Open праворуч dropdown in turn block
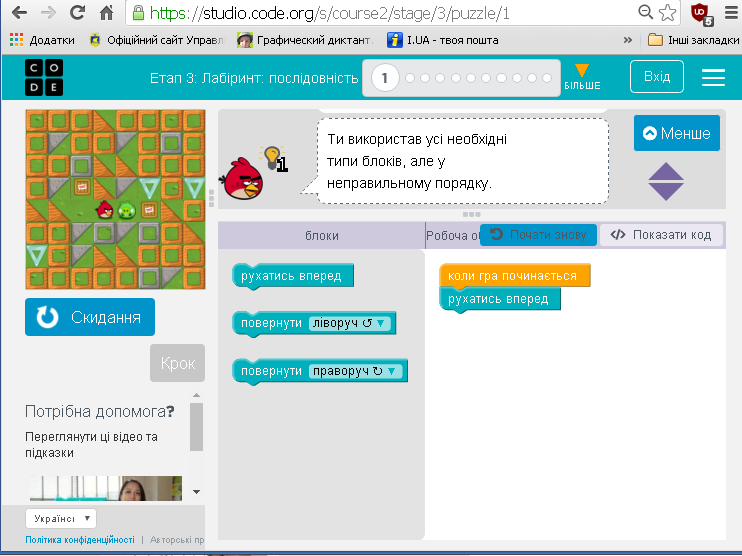Image resolution: width=742 pixels, height=556 pixels. coord(357,371)
